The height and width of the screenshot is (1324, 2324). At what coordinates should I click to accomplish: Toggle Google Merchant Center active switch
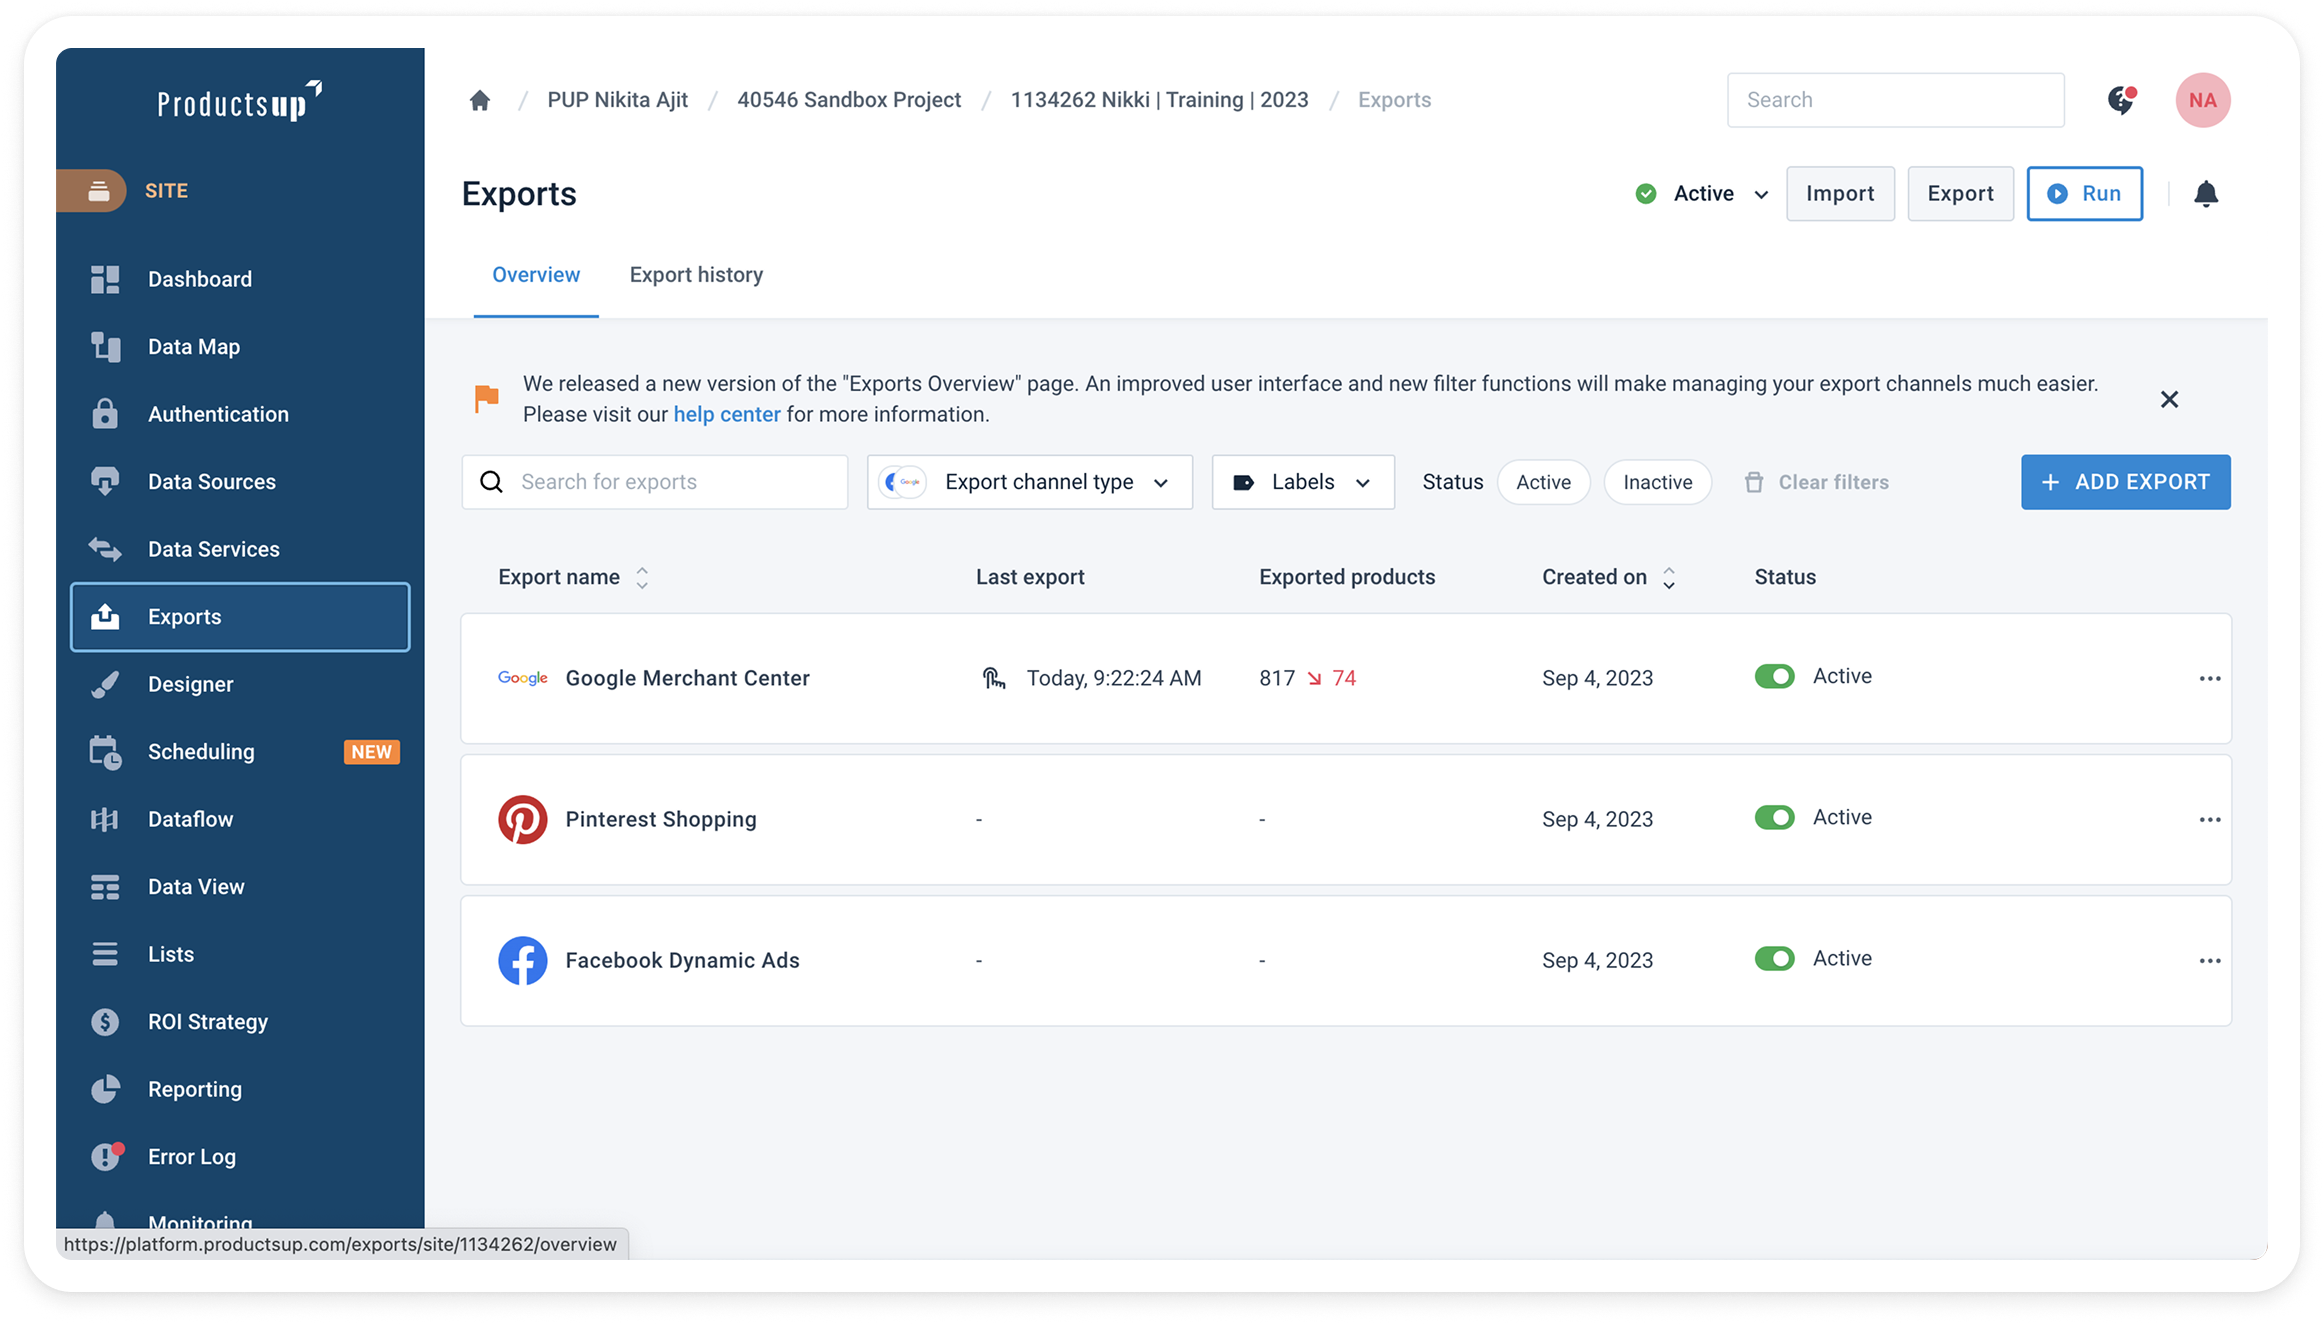(1775, 677)
